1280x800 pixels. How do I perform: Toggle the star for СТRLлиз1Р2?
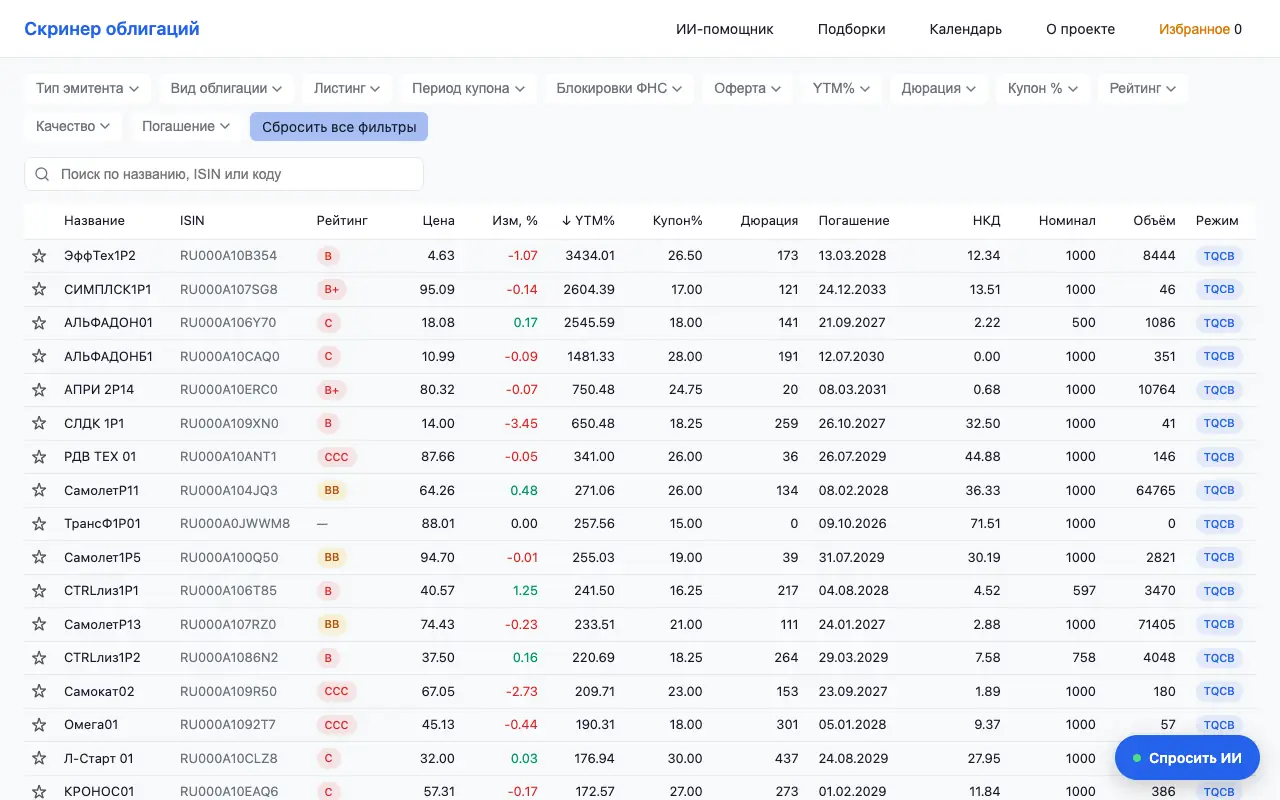pos(39,658)
